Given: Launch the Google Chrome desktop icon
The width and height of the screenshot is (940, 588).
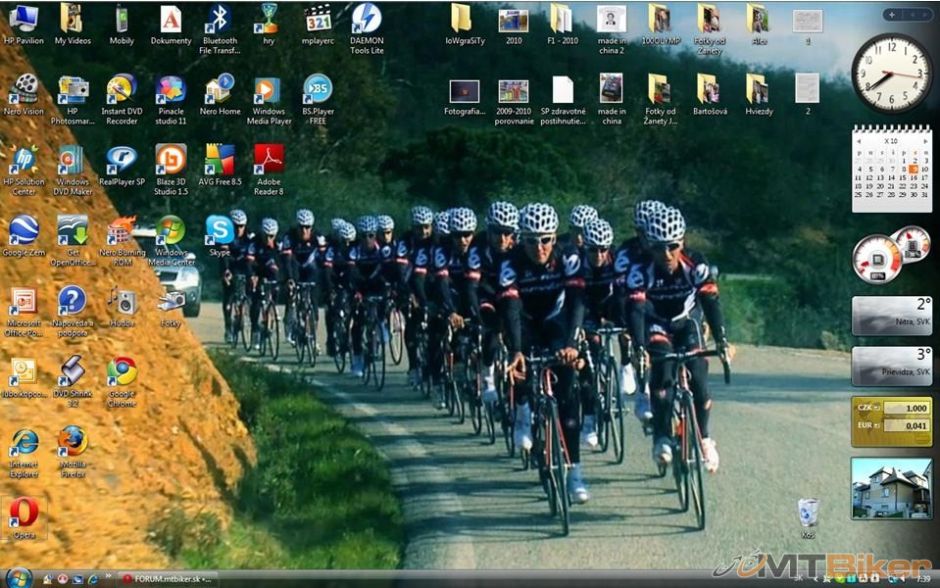Looking at the screenshot, I should pos(122,373).
